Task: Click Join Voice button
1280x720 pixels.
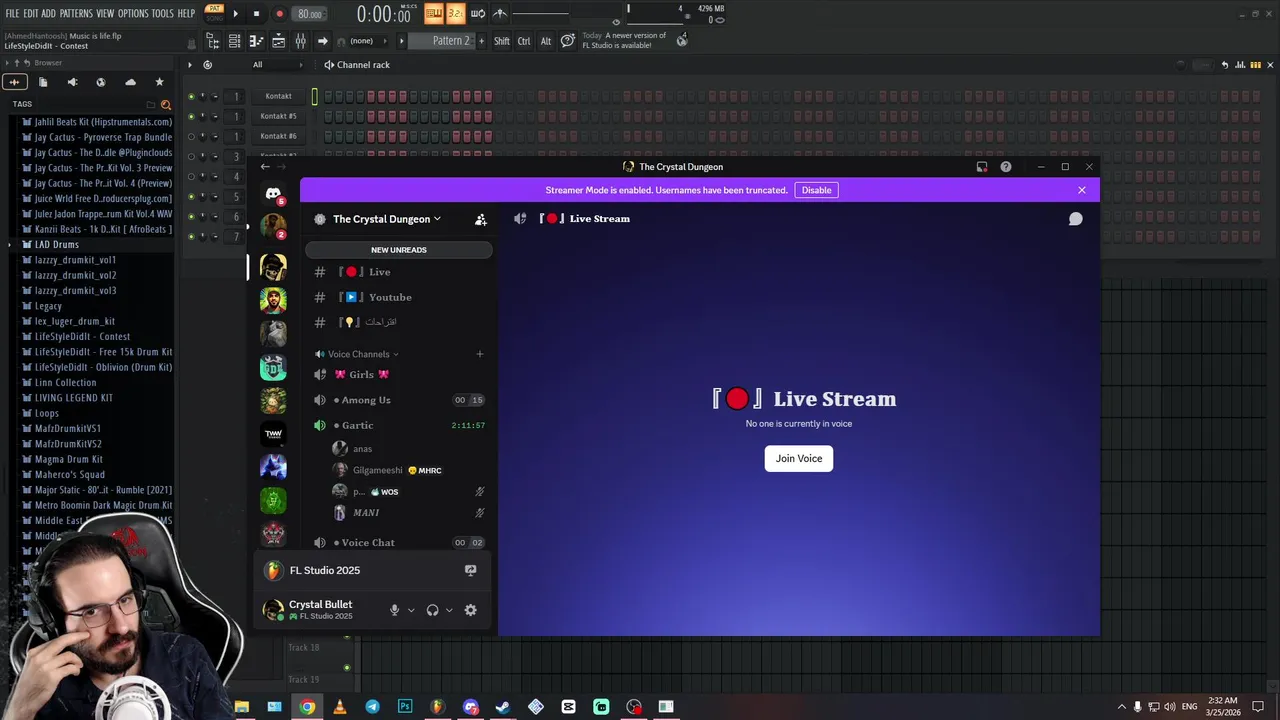Action: click(x=799, y=458)
